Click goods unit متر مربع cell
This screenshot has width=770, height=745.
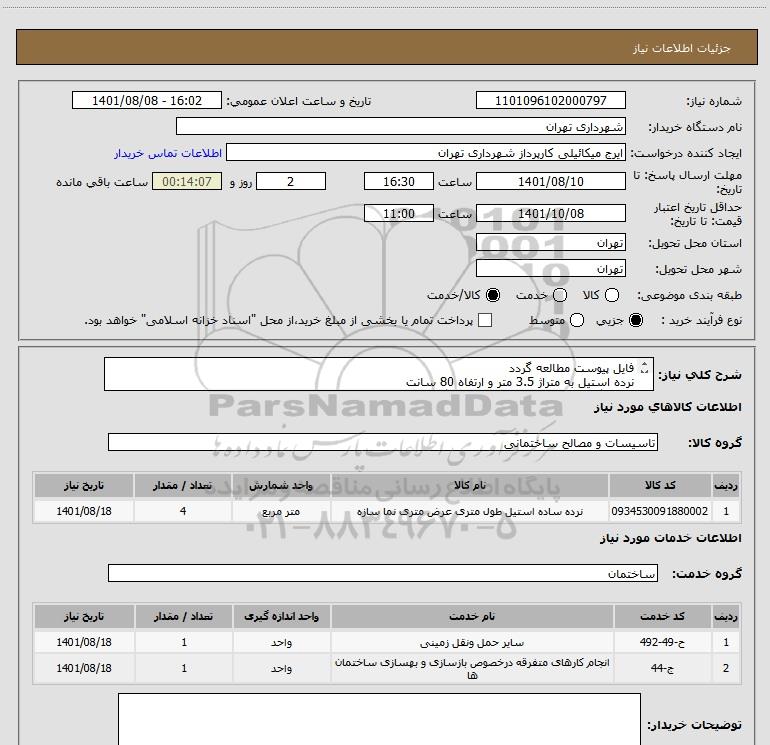281,511
